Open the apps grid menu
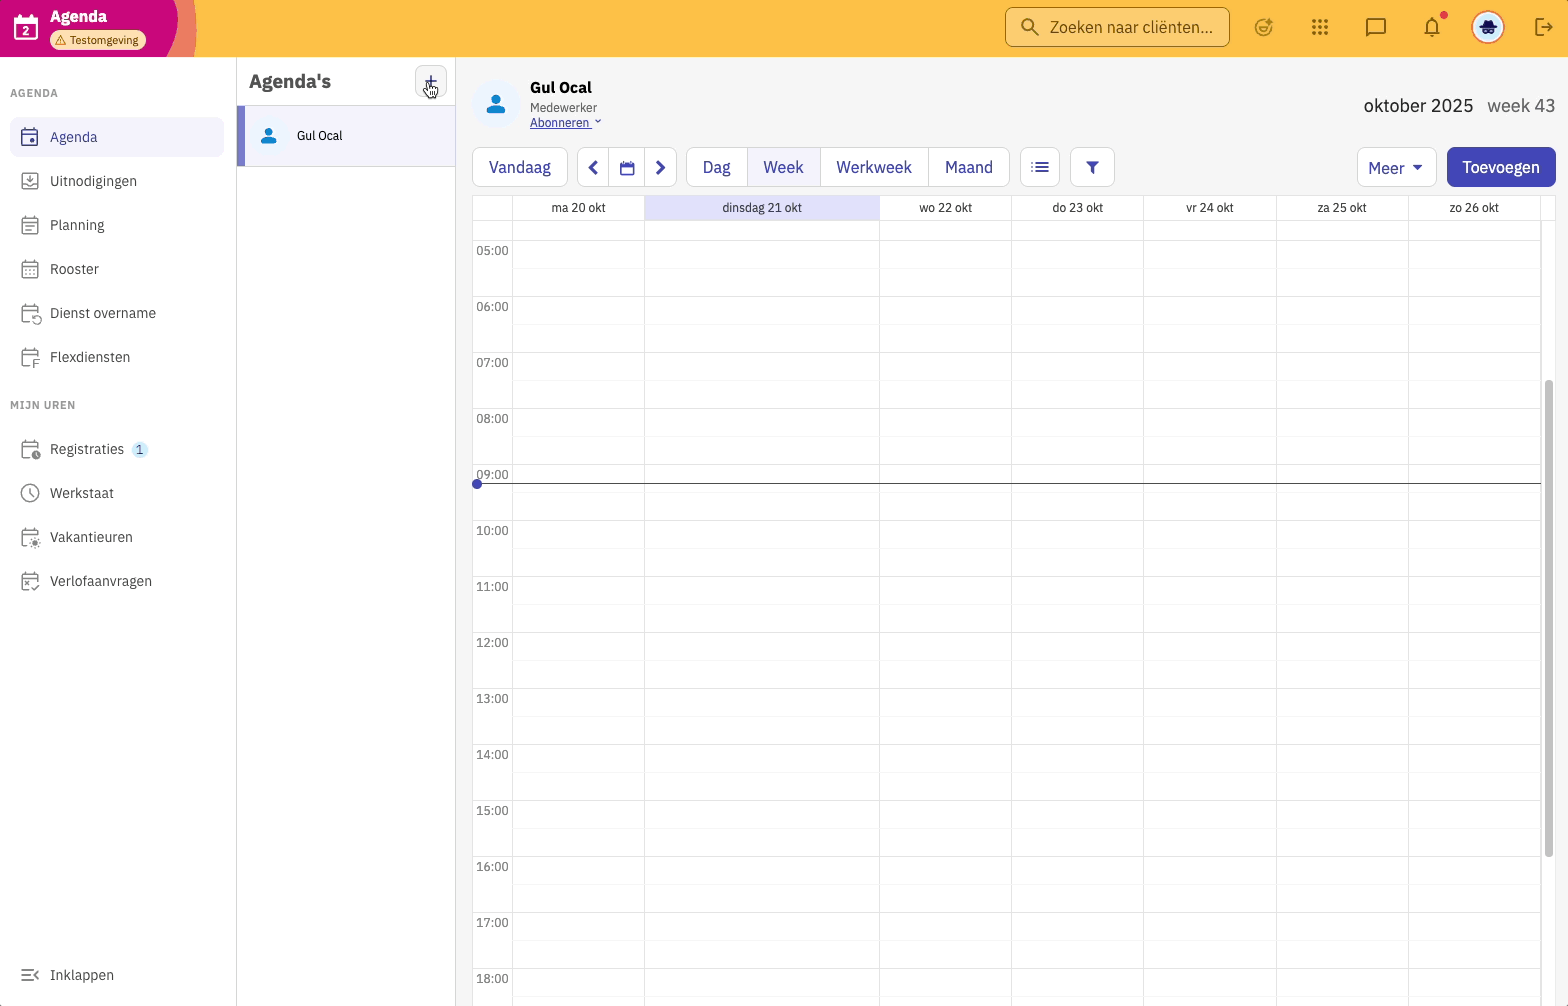The image size is (1568, 1006). pyautogui.click(x=1320, y=27)
